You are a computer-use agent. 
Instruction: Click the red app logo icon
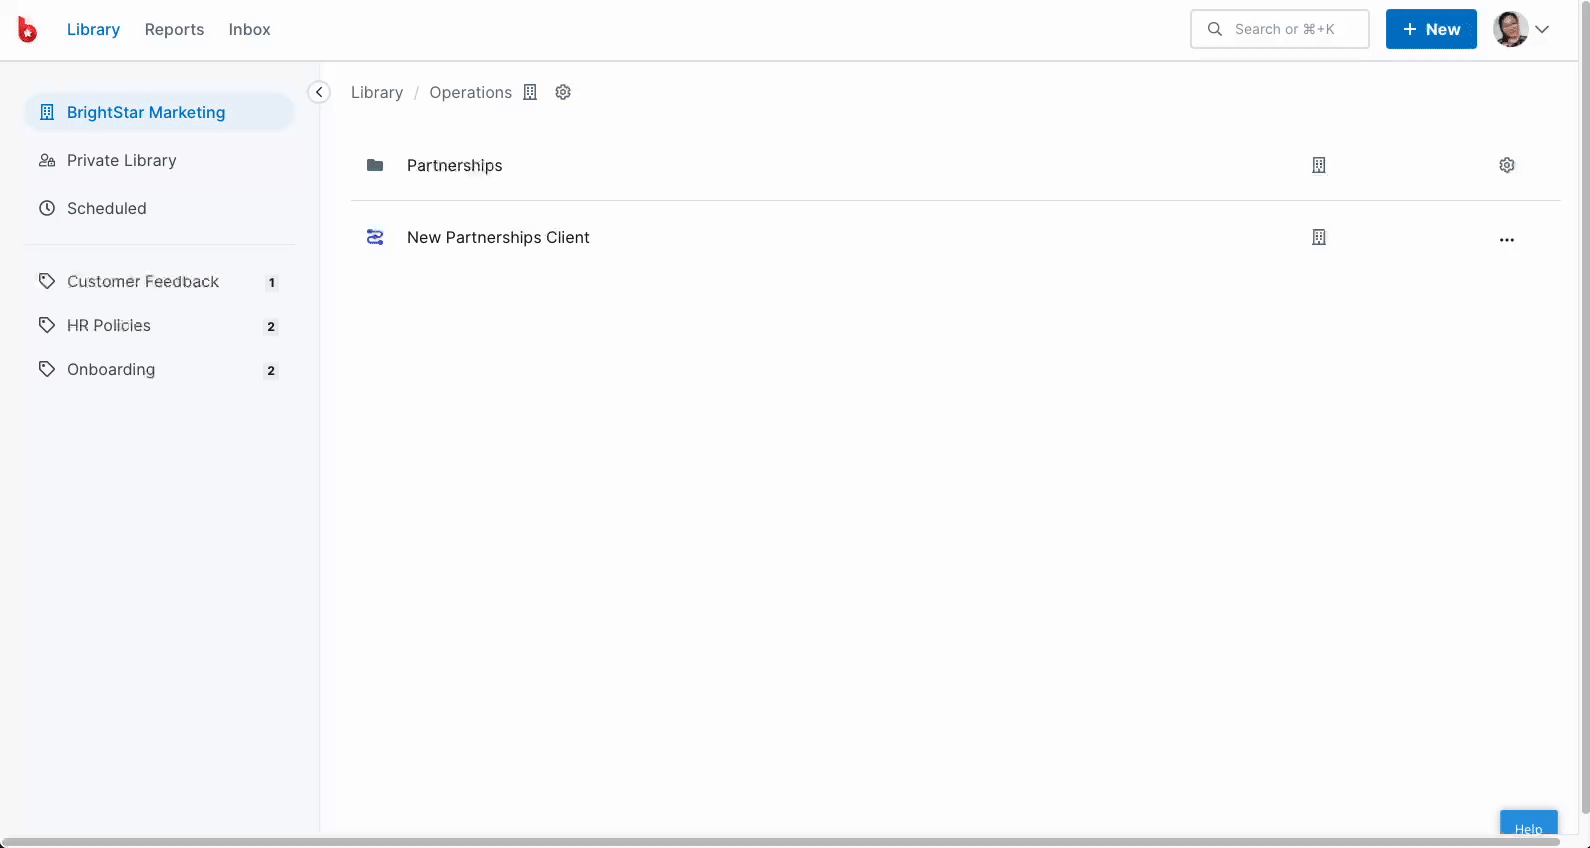tap(28, 30)
